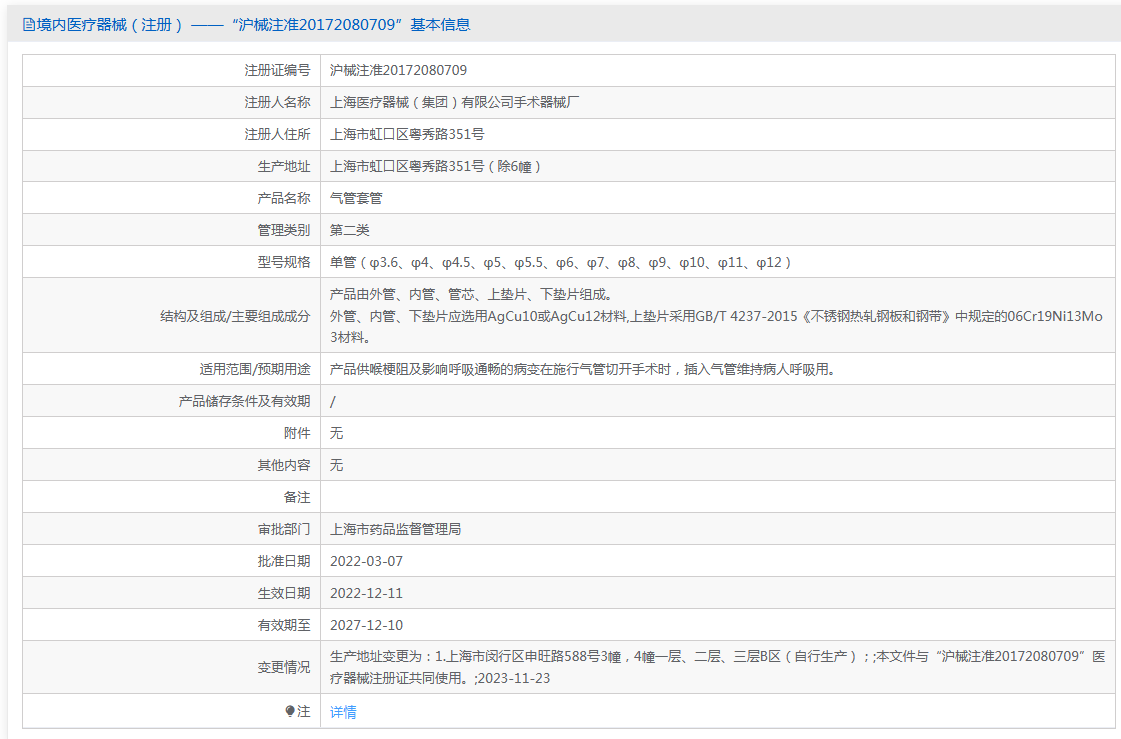The height and width of the screenshot is (739, 1121).
Task: Click the 批准日期 label
Action: point(284,562)
